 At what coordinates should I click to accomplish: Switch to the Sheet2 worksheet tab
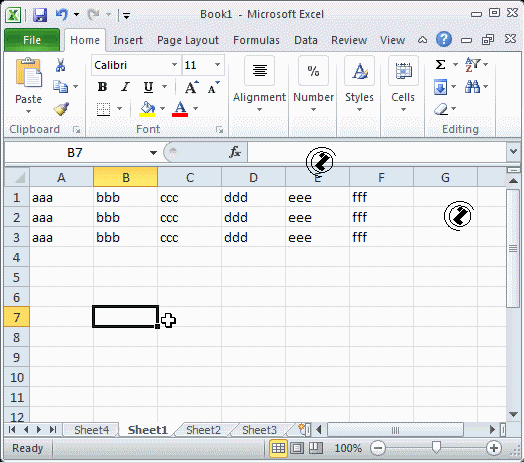tap(203, 430)
